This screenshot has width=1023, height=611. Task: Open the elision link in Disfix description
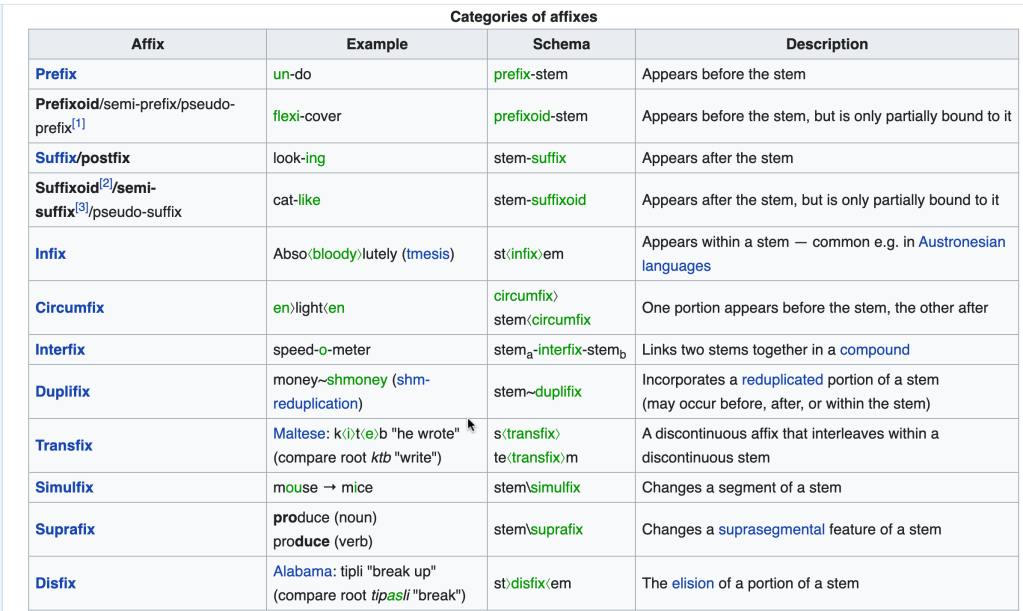pos(693,584)
